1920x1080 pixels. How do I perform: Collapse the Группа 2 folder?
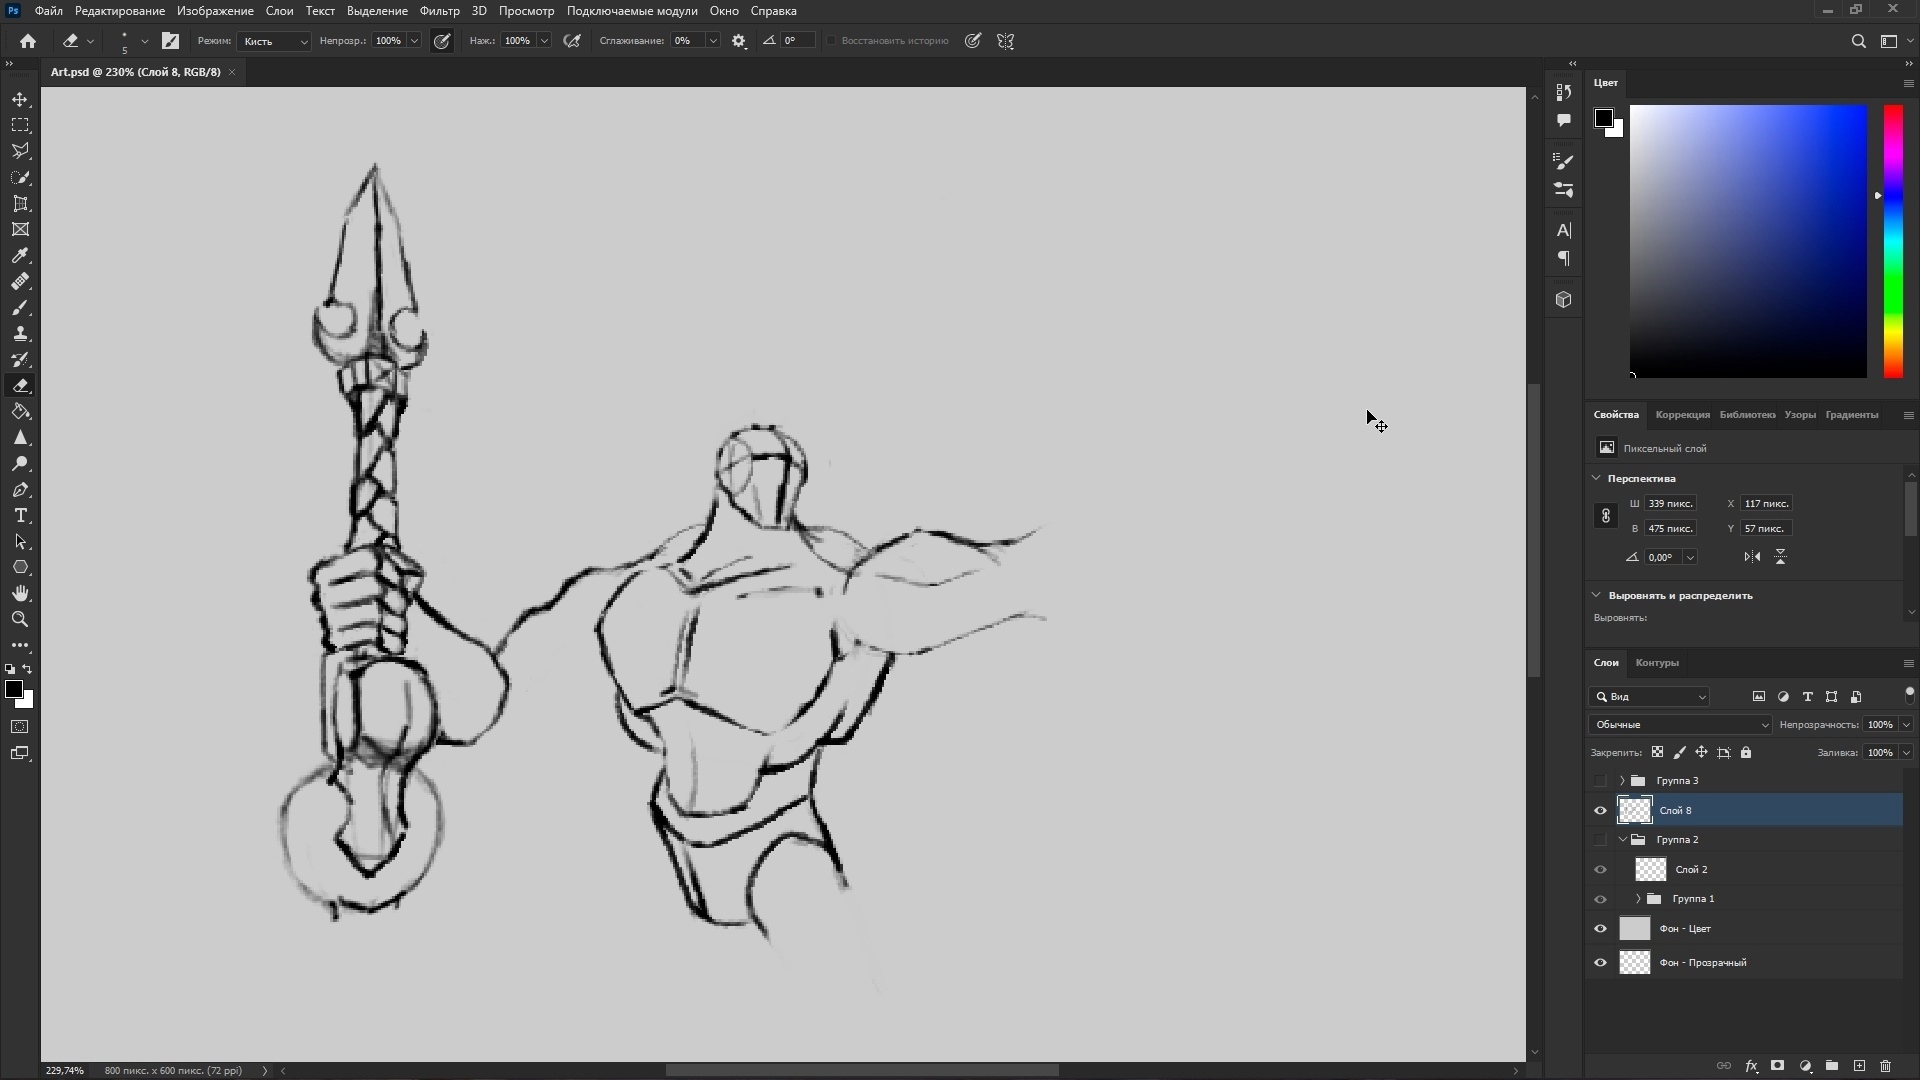coord(1622,840)
